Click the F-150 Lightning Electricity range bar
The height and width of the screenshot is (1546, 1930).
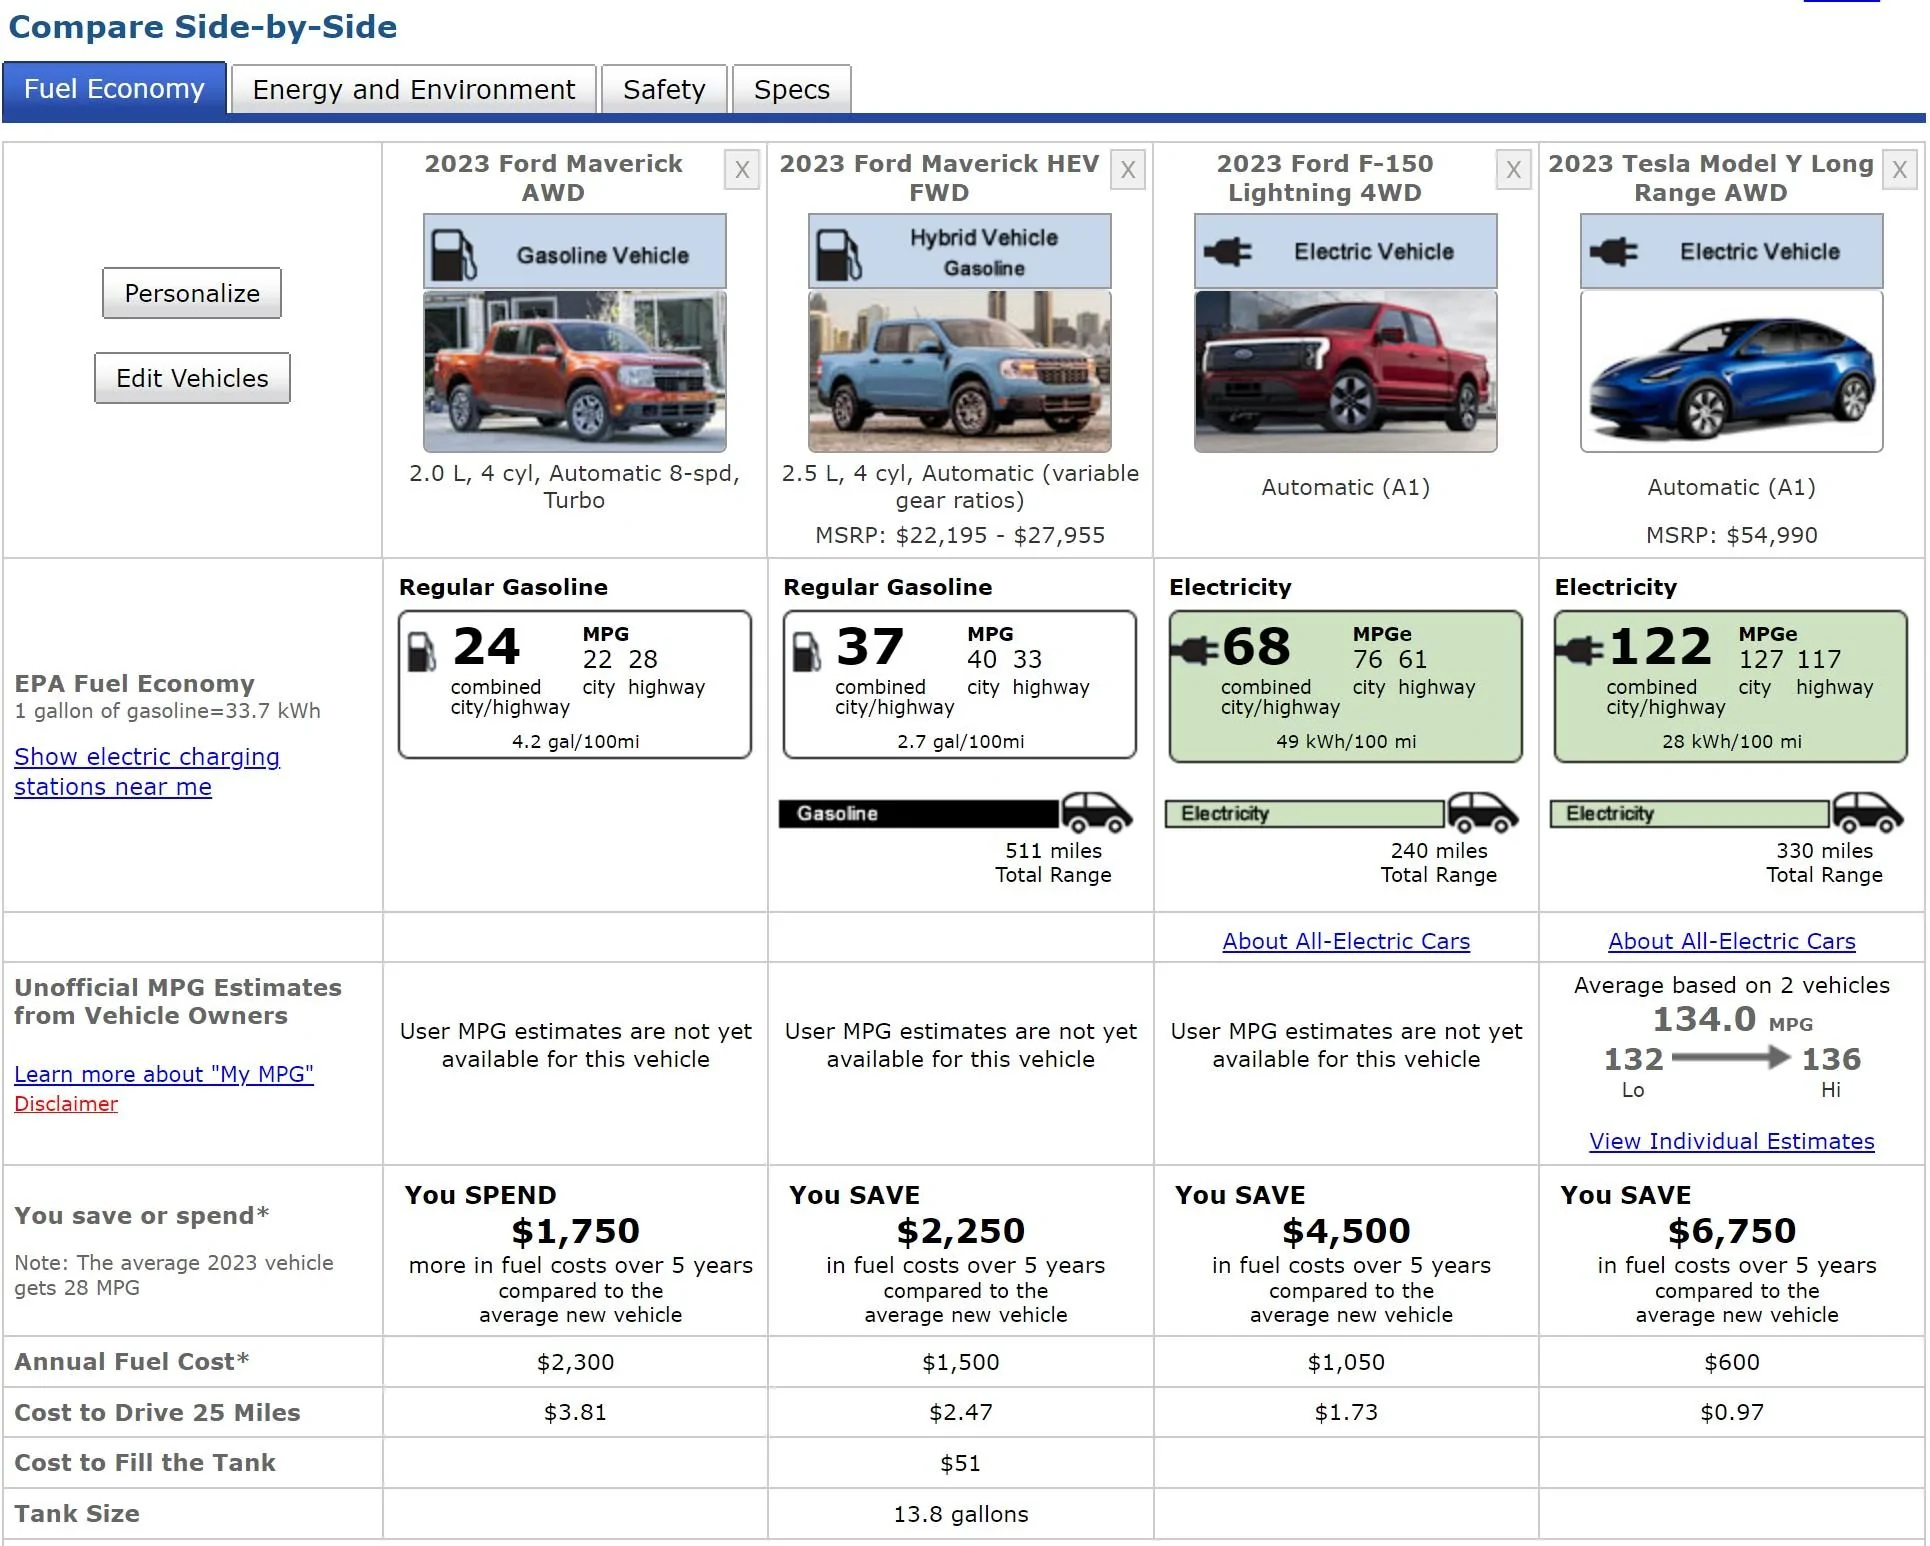[x=1305, y=814]
